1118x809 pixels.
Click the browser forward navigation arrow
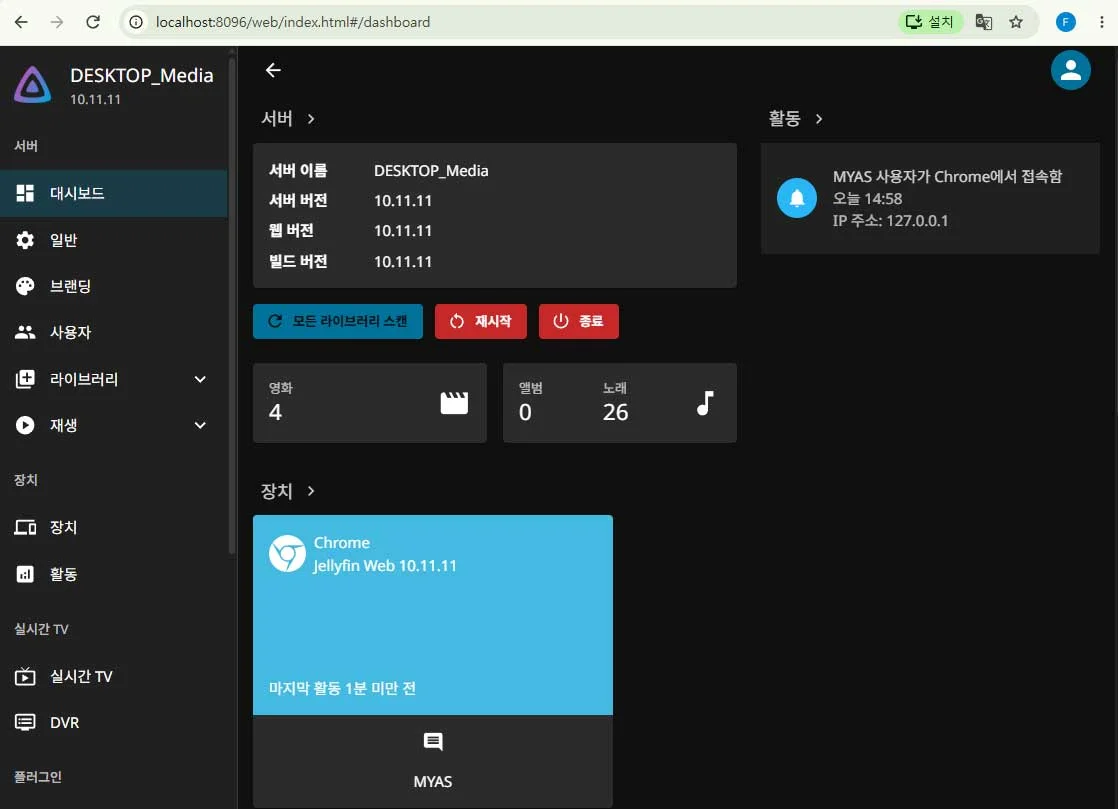pyautogui.click(x=57, y=22)
